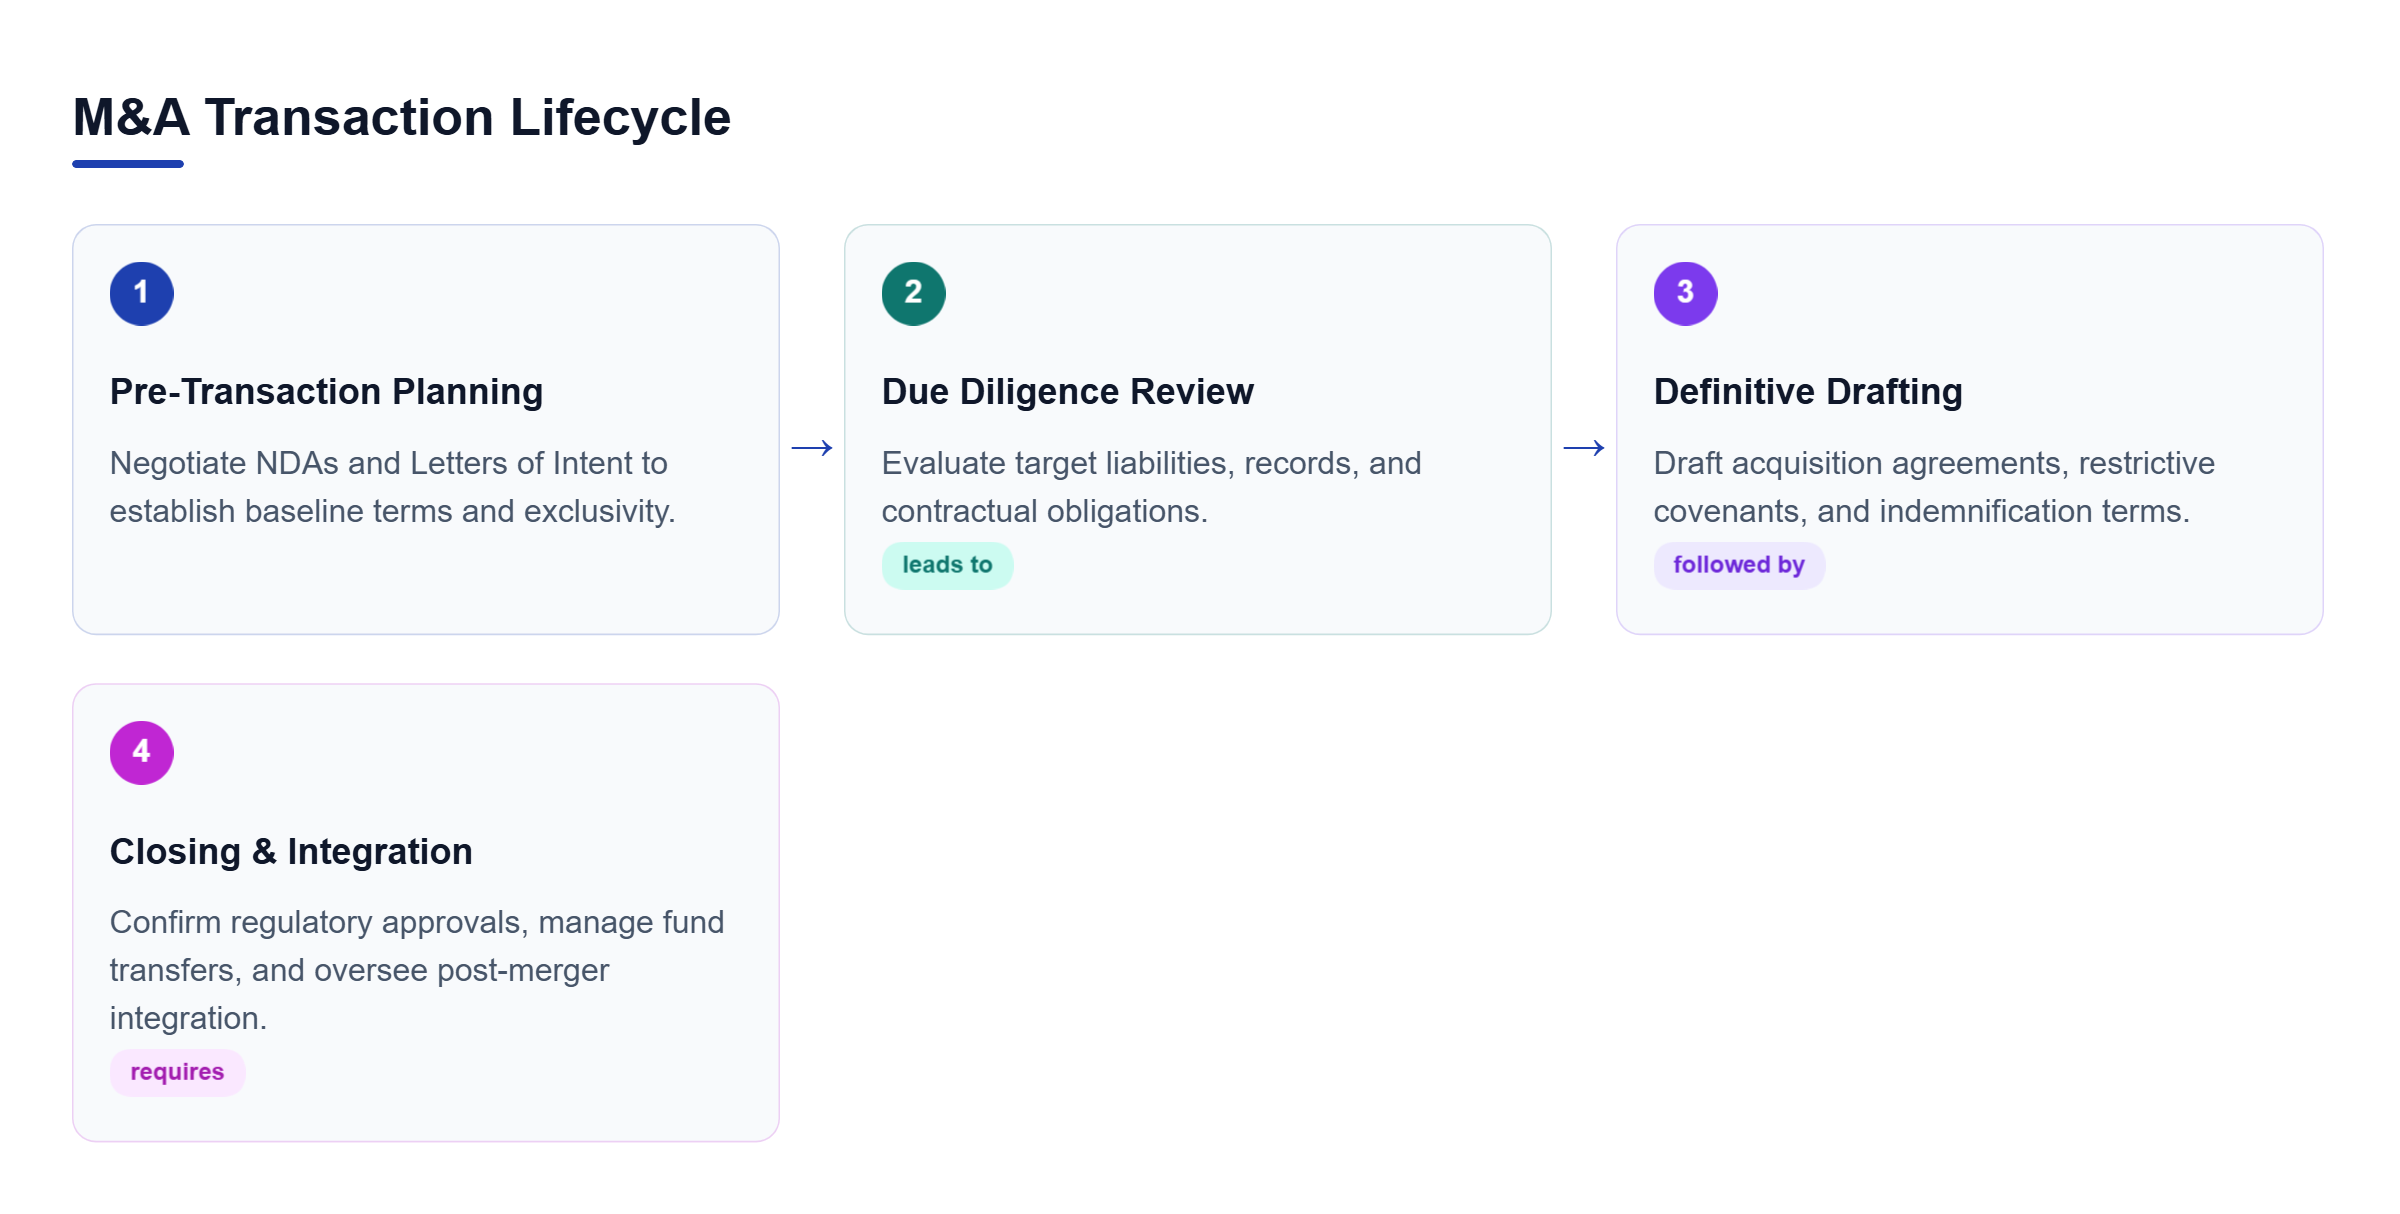The width and height of the screenshot is (2400, 1214).
Task: Click the blue step 1 circle badge
Action: pos(142,294)
